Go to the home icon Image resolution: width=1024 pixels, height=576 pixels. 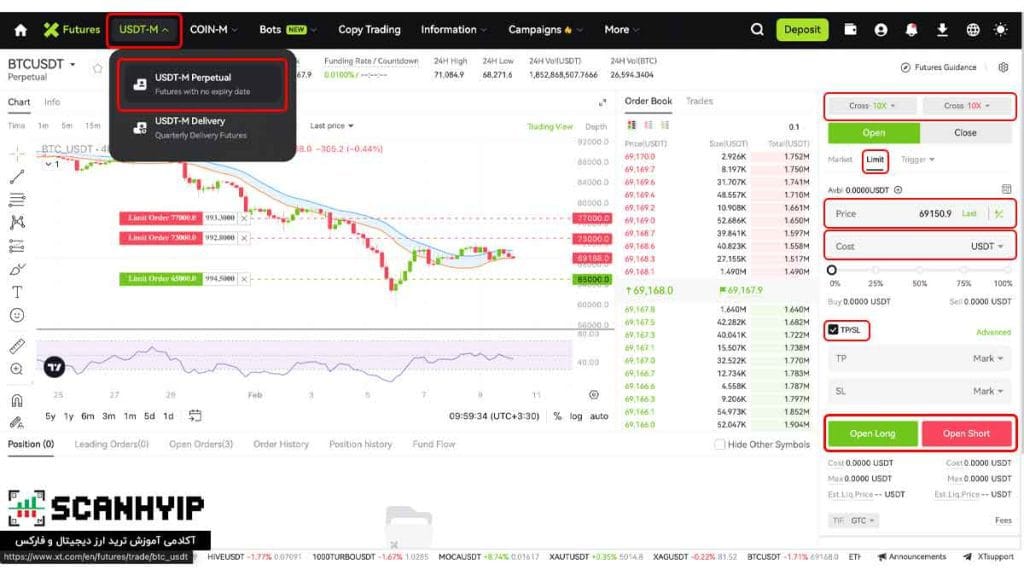(x=20, y=30)
